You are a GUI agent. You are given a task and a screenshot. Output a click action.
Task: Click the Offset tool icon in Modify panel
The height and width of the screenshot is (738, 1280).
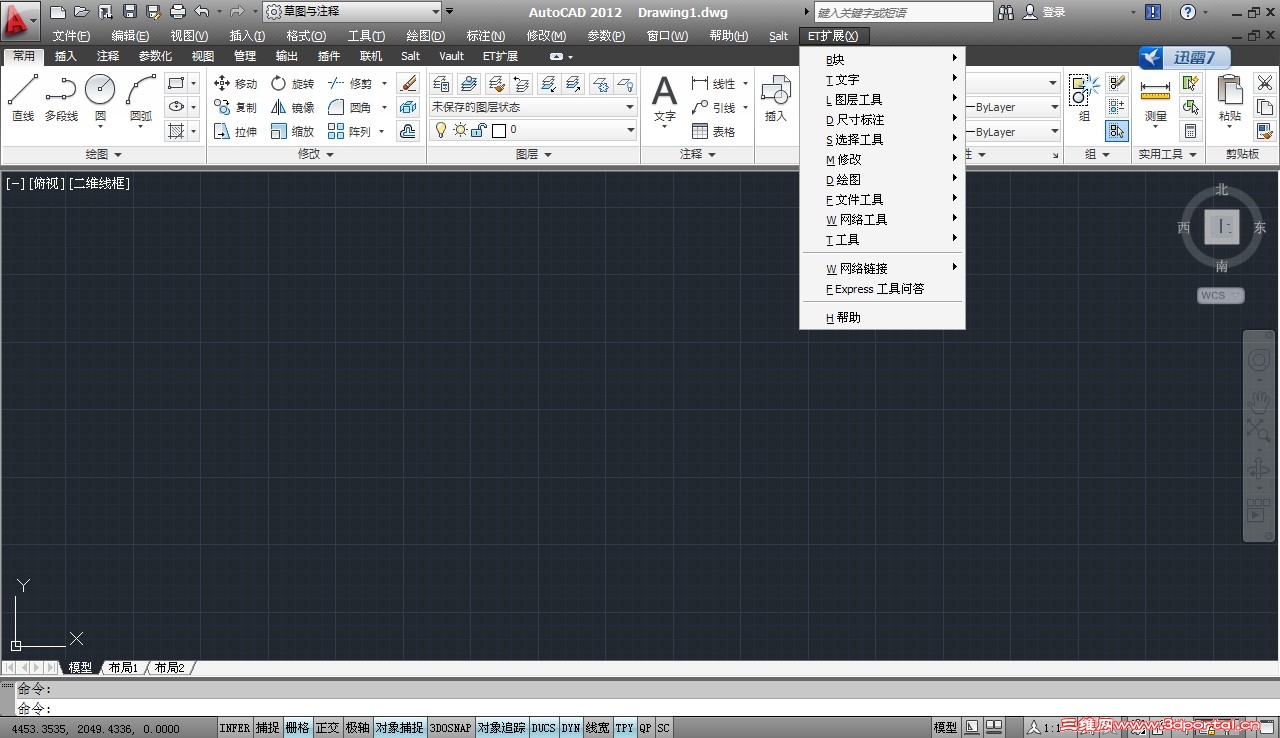click(x=407, y=131)
